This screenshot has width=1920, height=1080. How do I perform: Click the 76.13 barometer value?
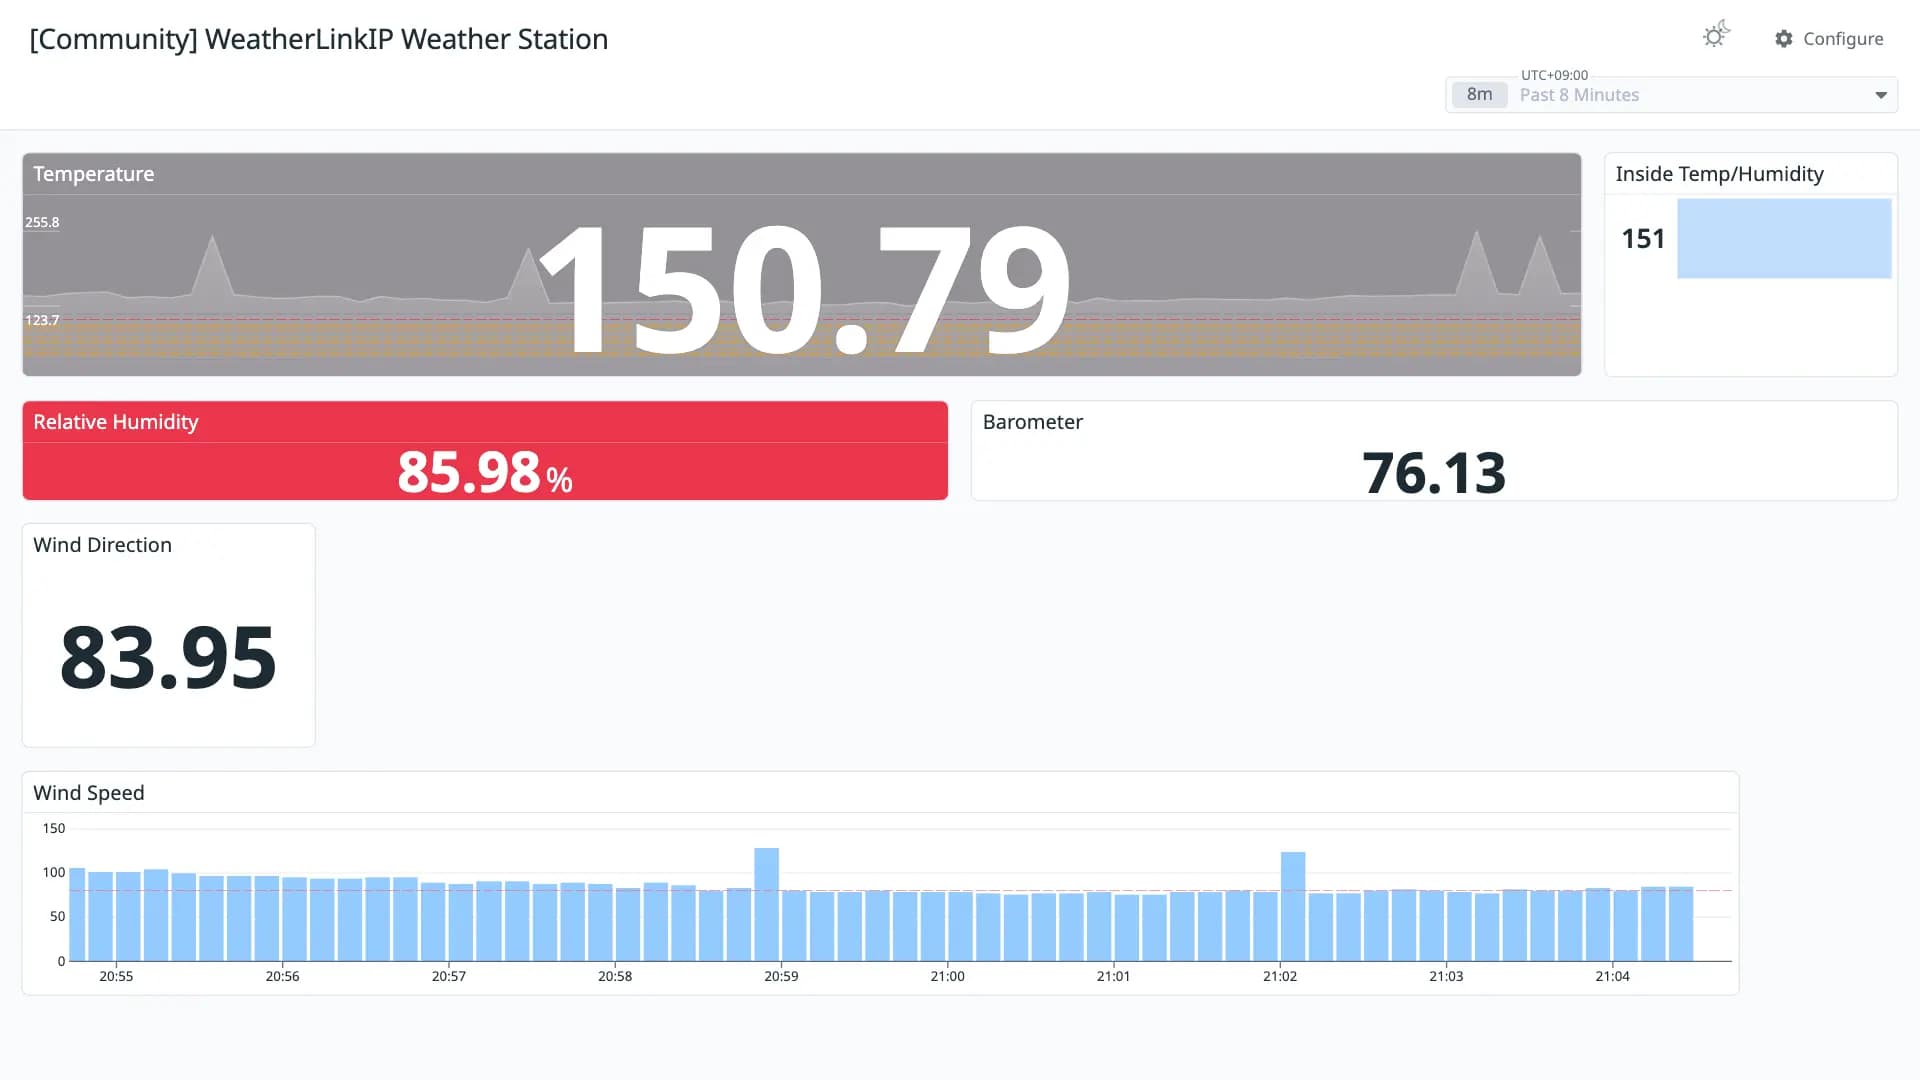coord(1434,473)
